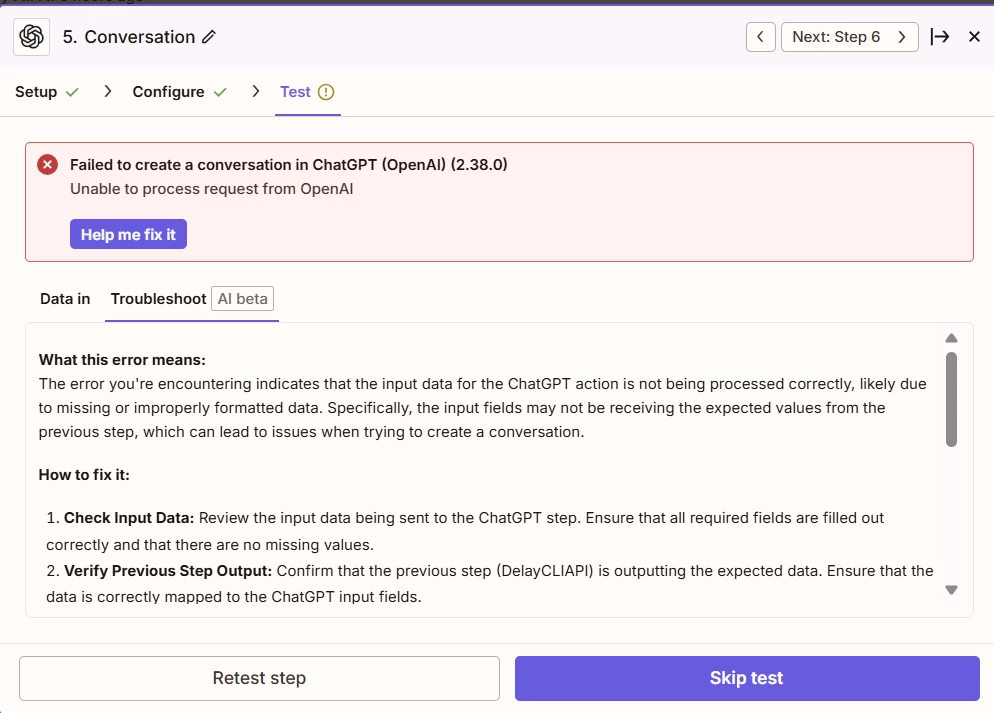Click Help me fix it button

(128, 234)
